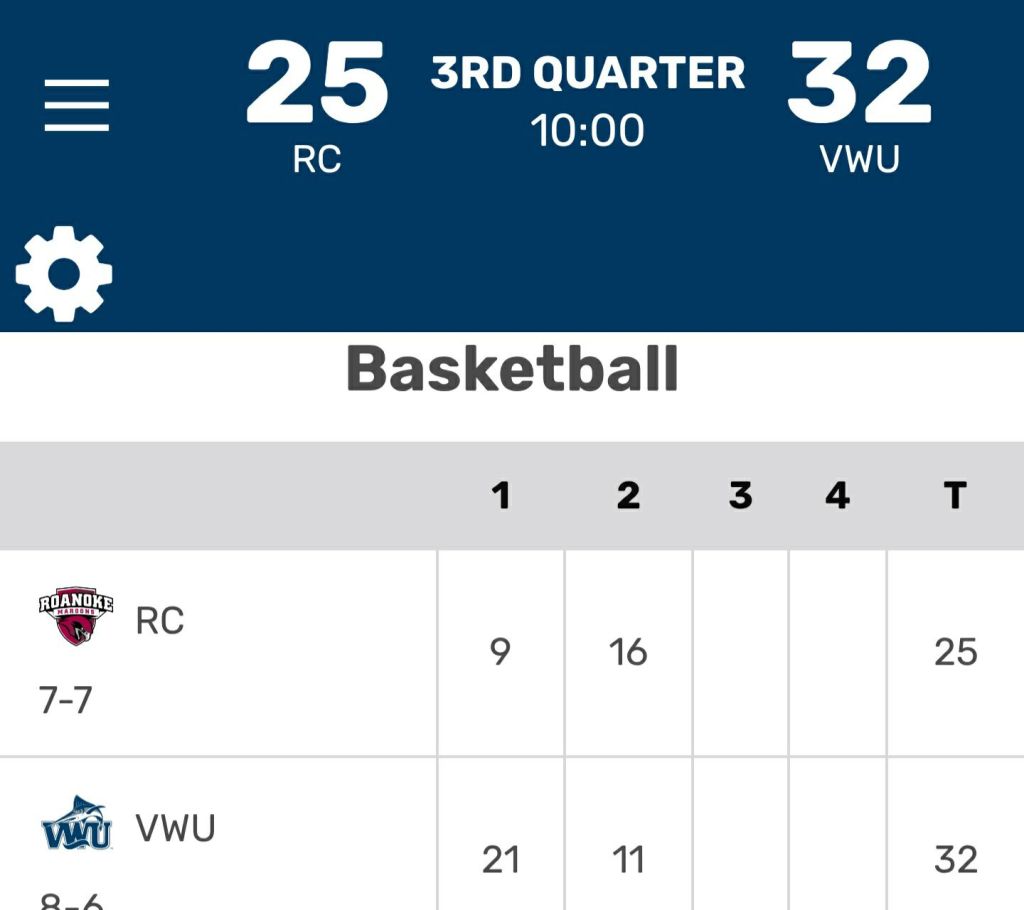This screenshot has height=910, width=1024.
Task: Select the quarter 1 column header
Action: click(x=501, y=495)
